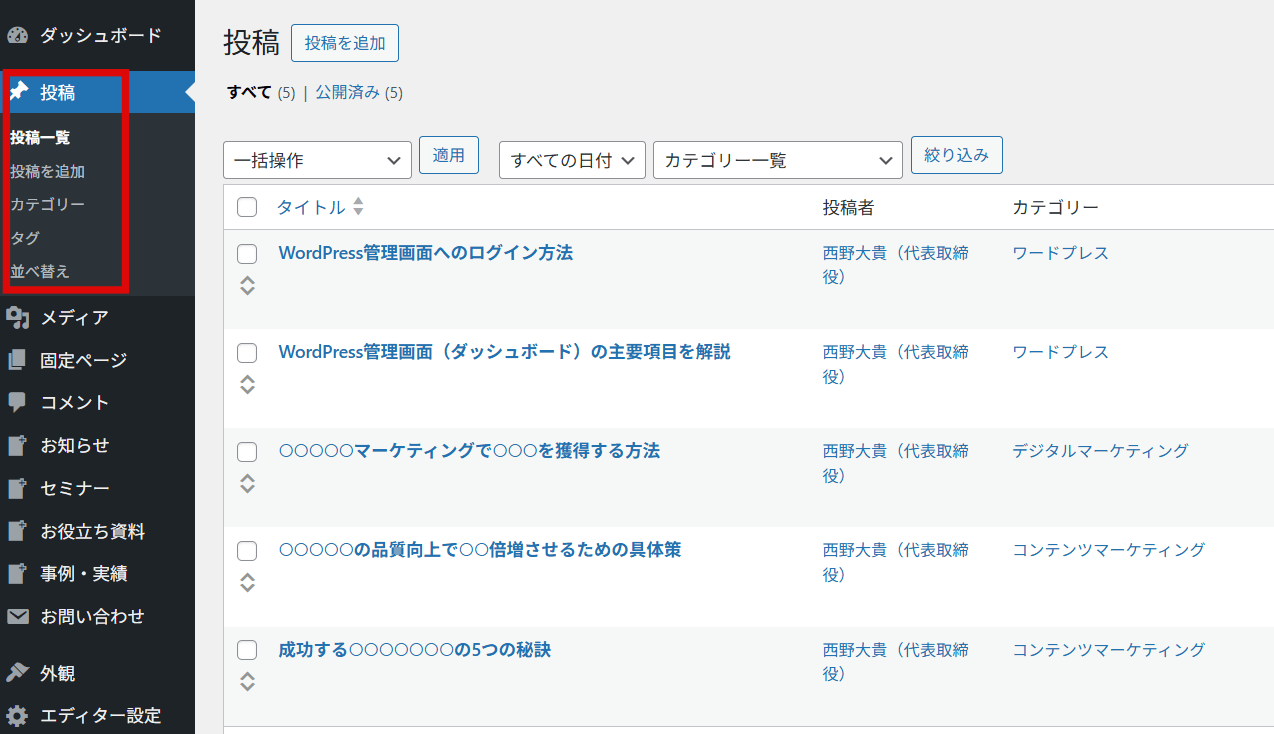Click the envelope icon for お問い合わせ
The height and width of the screenshot is (734, 1274).
point(18,616)
